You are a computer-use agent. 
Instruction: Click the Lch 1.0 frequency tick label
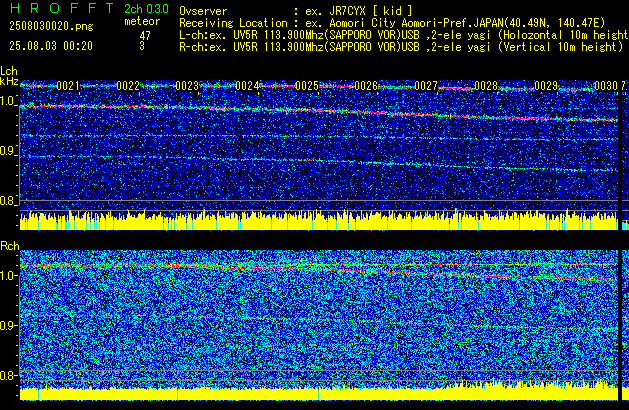tap(8, 101)
